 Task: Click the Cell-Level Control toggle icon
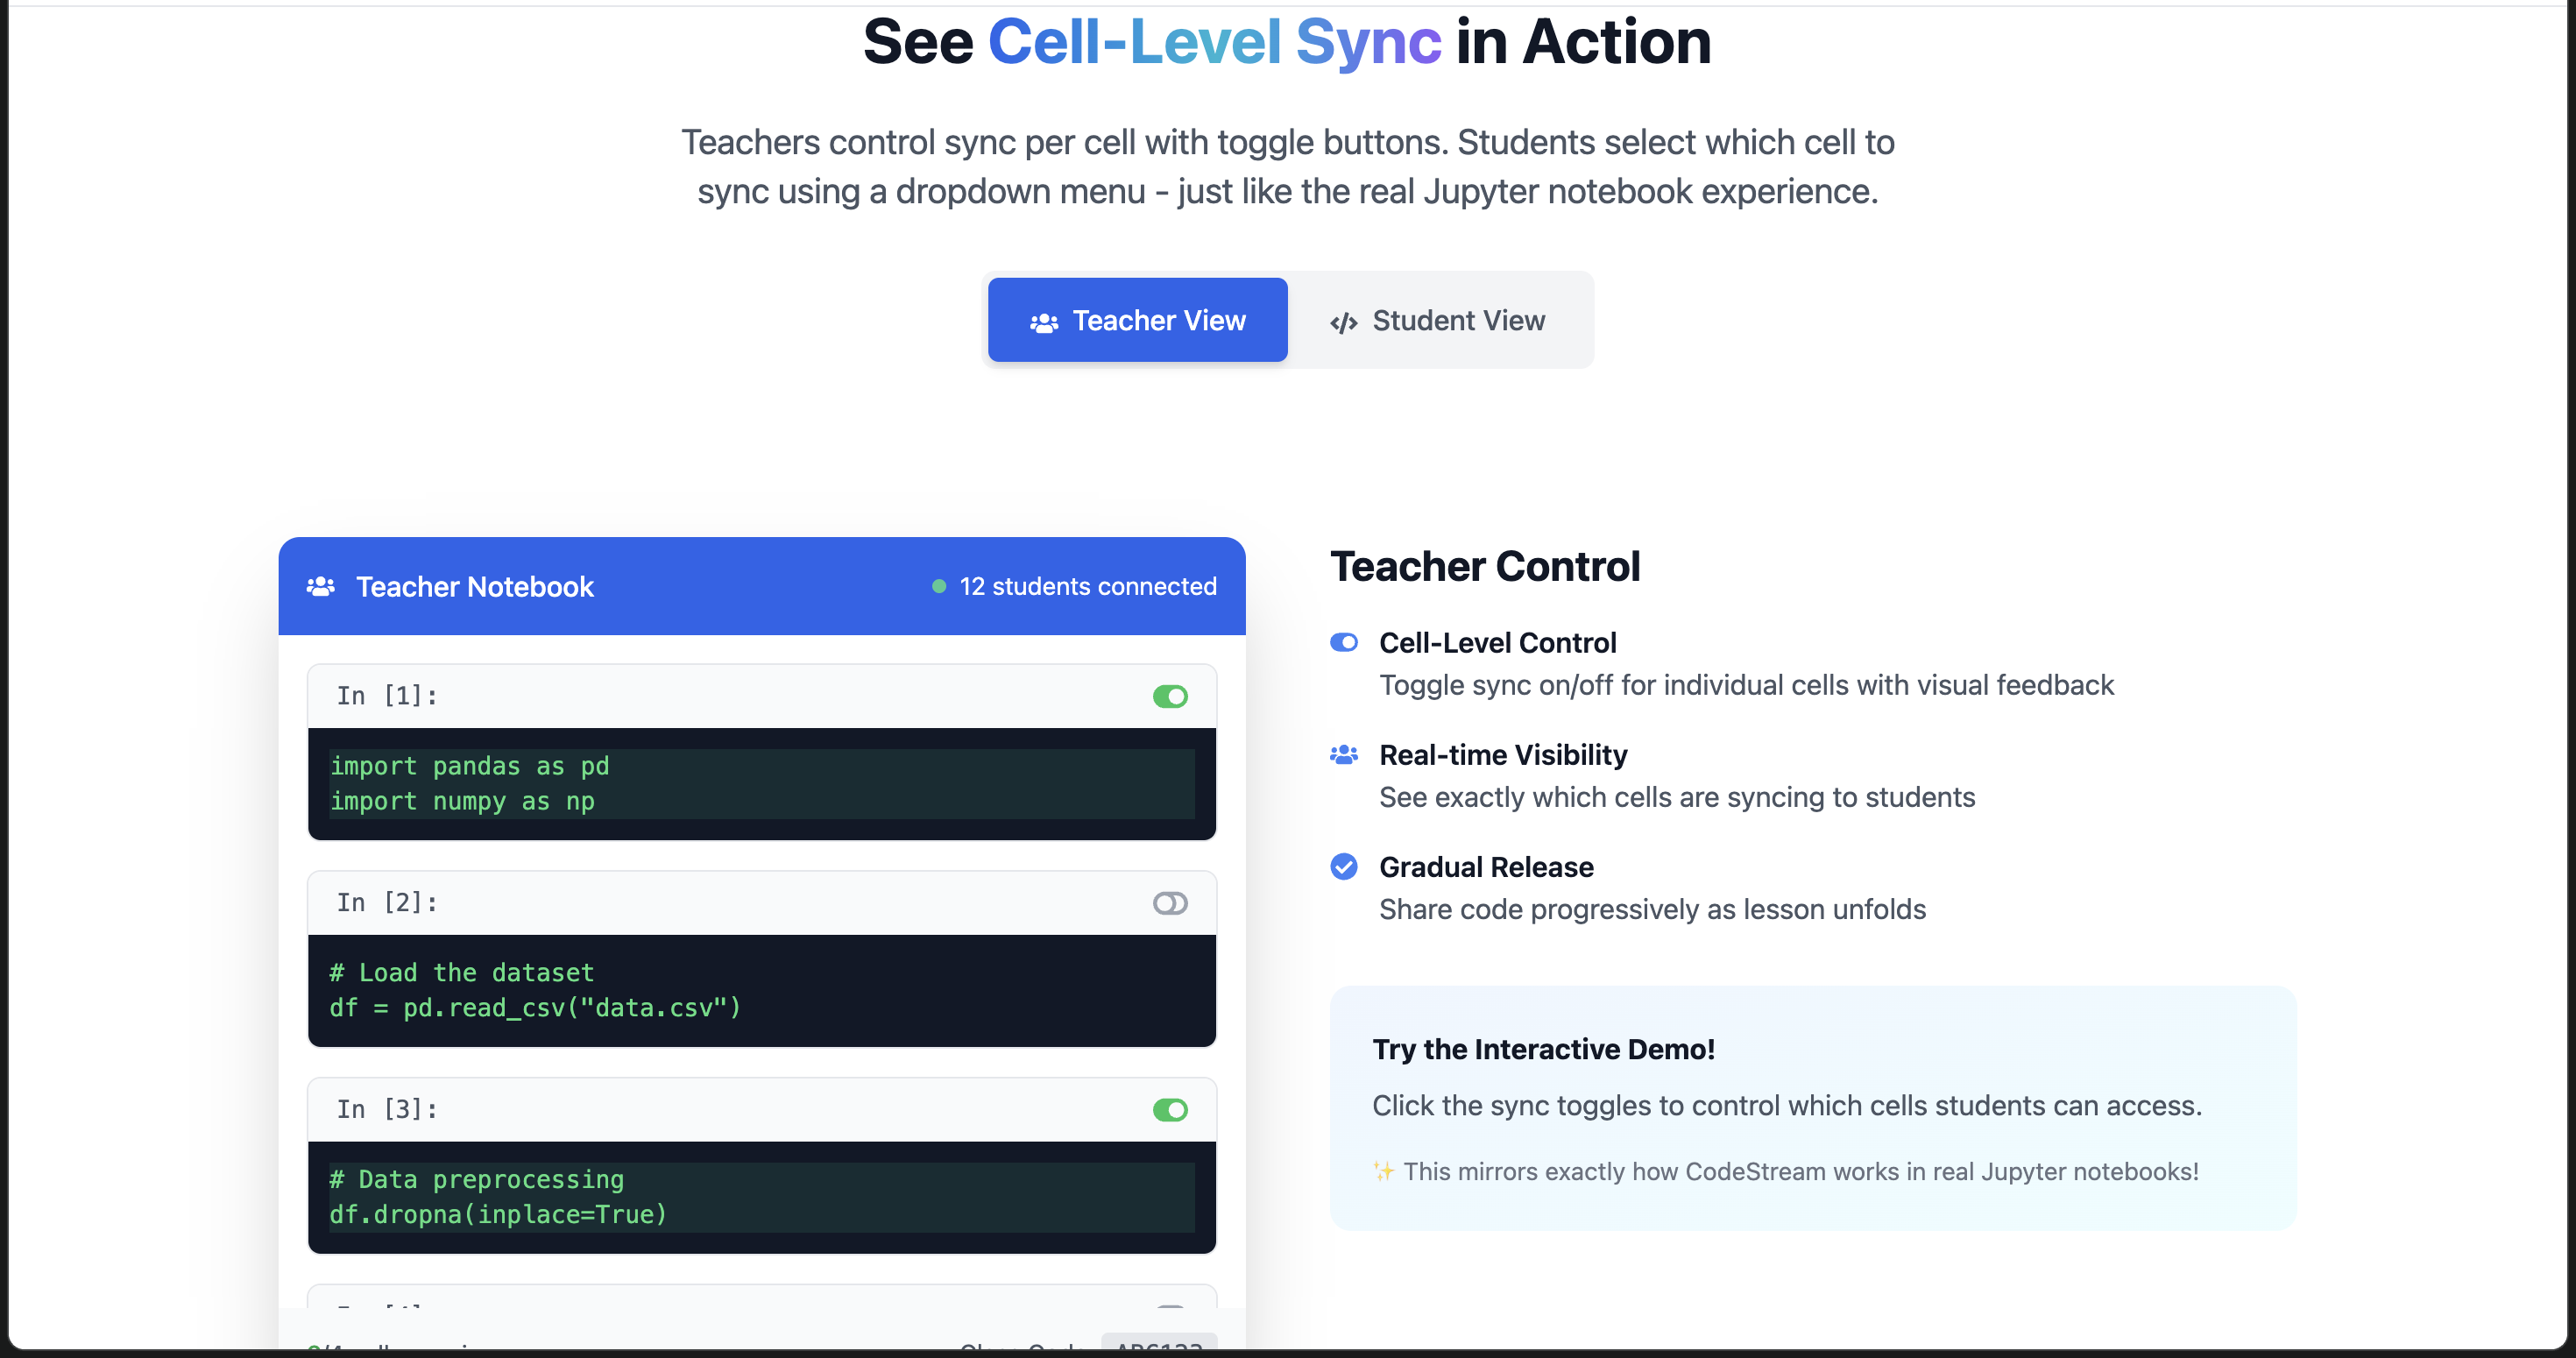[x=1343, y=642]
